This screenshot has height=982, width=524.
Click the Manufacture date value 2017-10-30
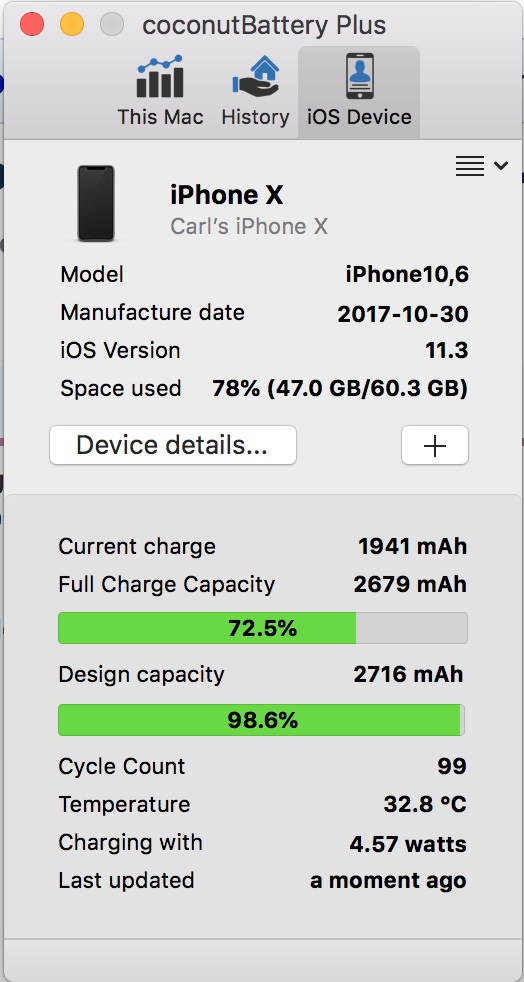pyautogui.click(x=403, y=314)
